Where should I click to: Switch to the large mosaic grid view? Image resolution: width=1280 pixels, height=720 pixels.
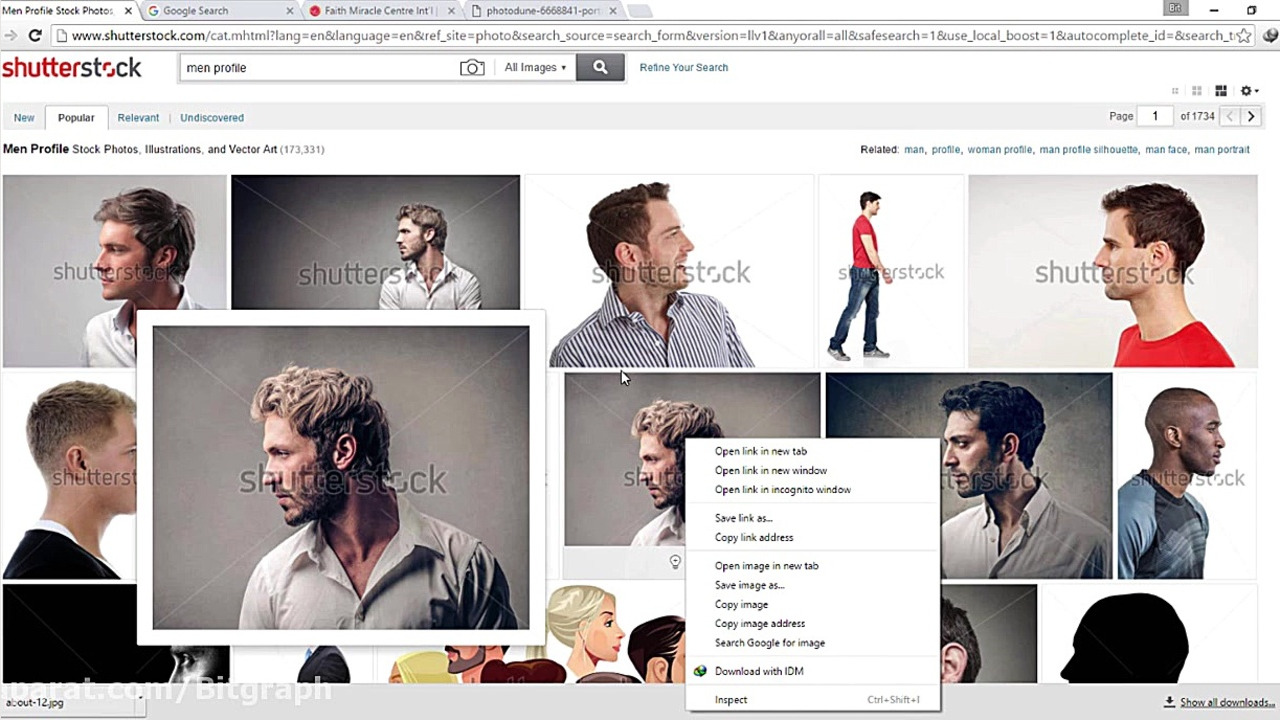click(1220, 91)
